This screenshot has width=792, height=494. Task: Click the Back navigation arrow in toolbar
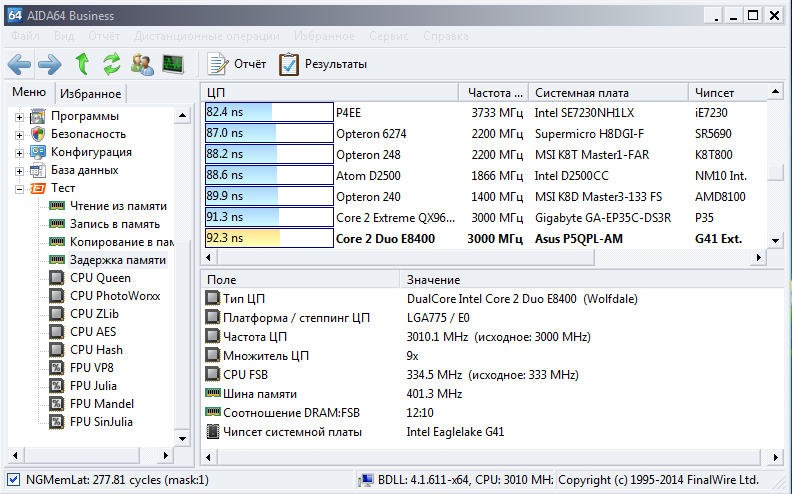(20, 64)
